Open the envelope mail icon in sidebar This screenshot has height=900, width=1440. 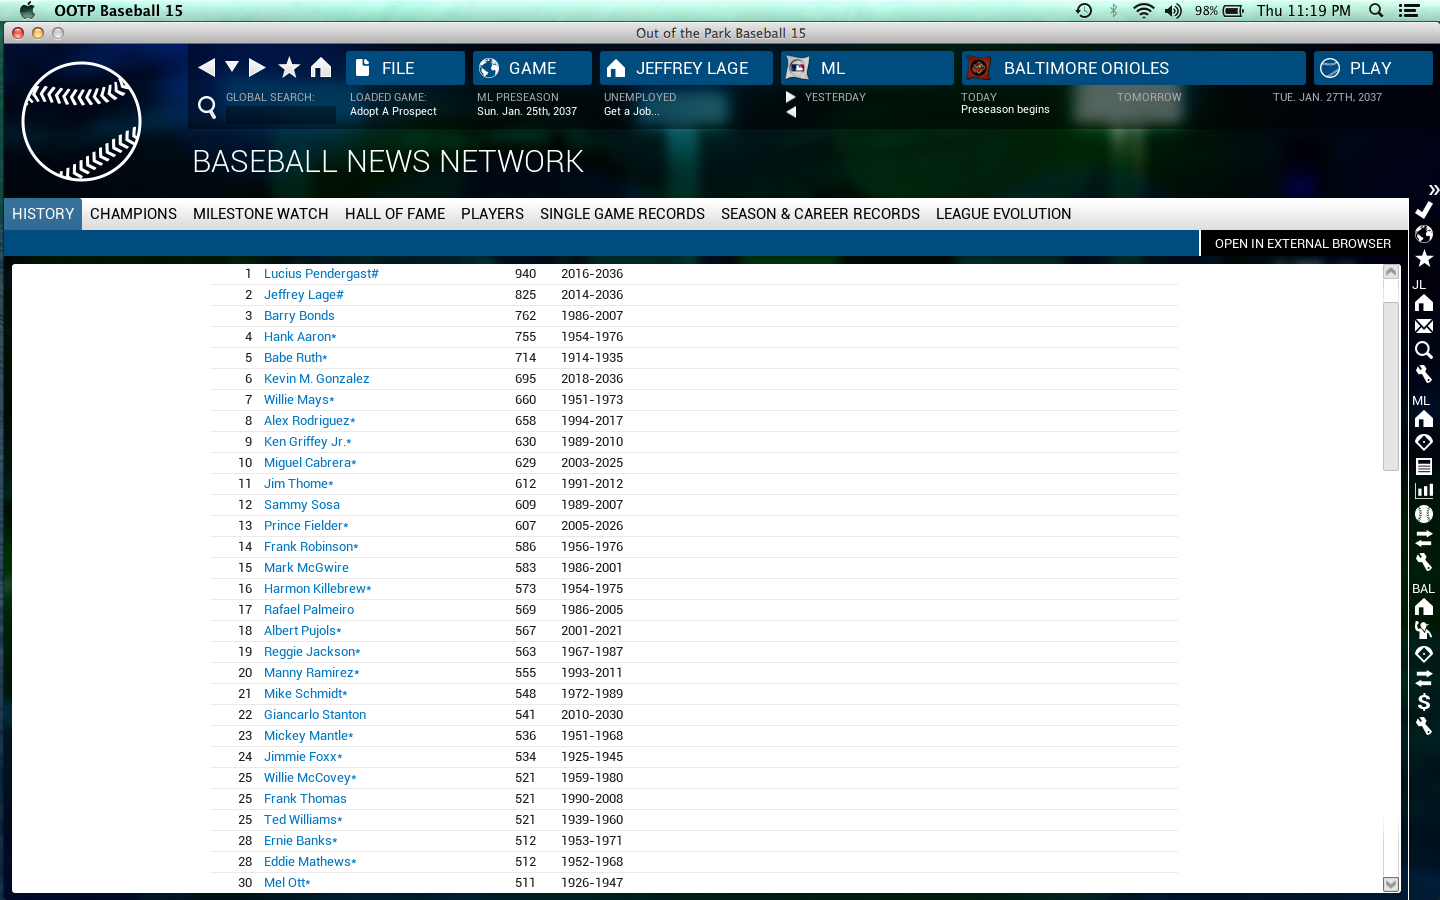click(x=1424, y=326)
